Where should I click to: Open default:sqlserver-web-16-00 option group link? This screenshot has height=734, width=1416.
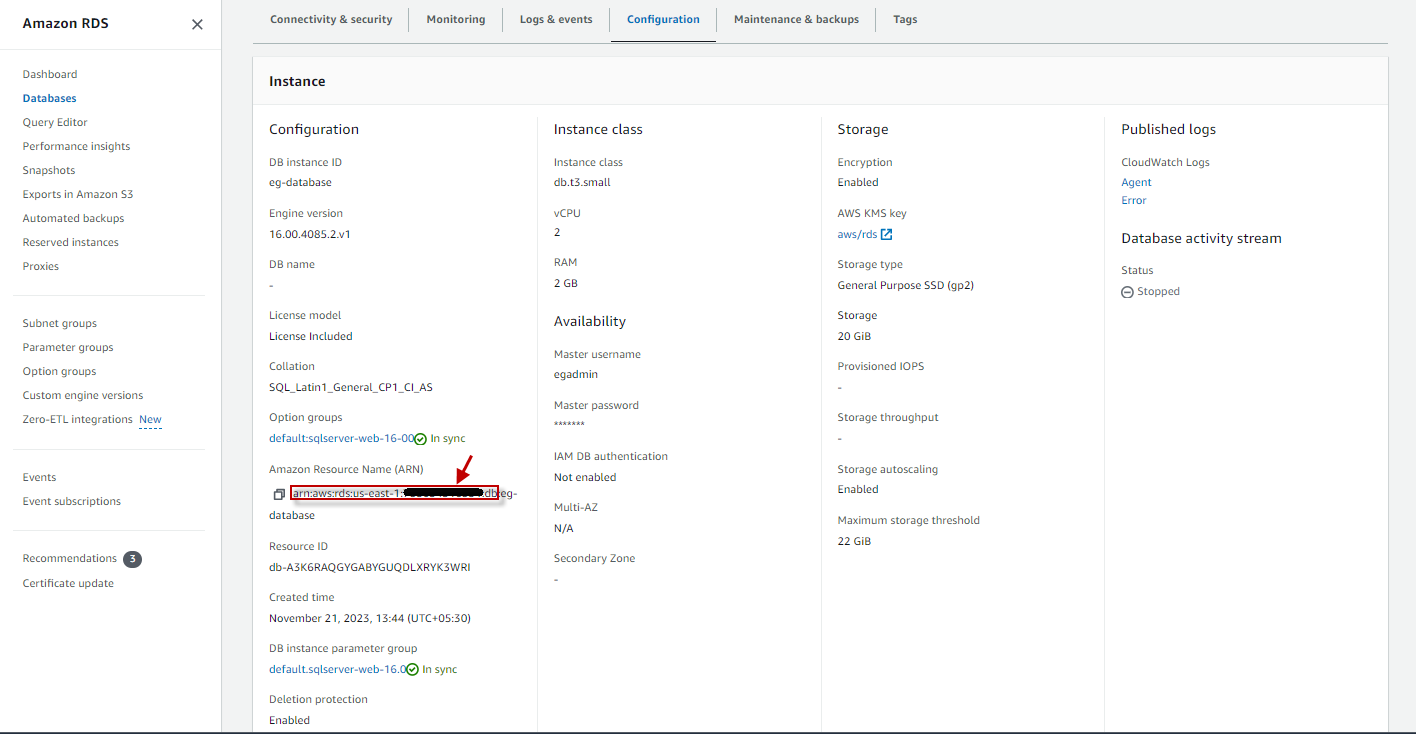coord(341,438)
